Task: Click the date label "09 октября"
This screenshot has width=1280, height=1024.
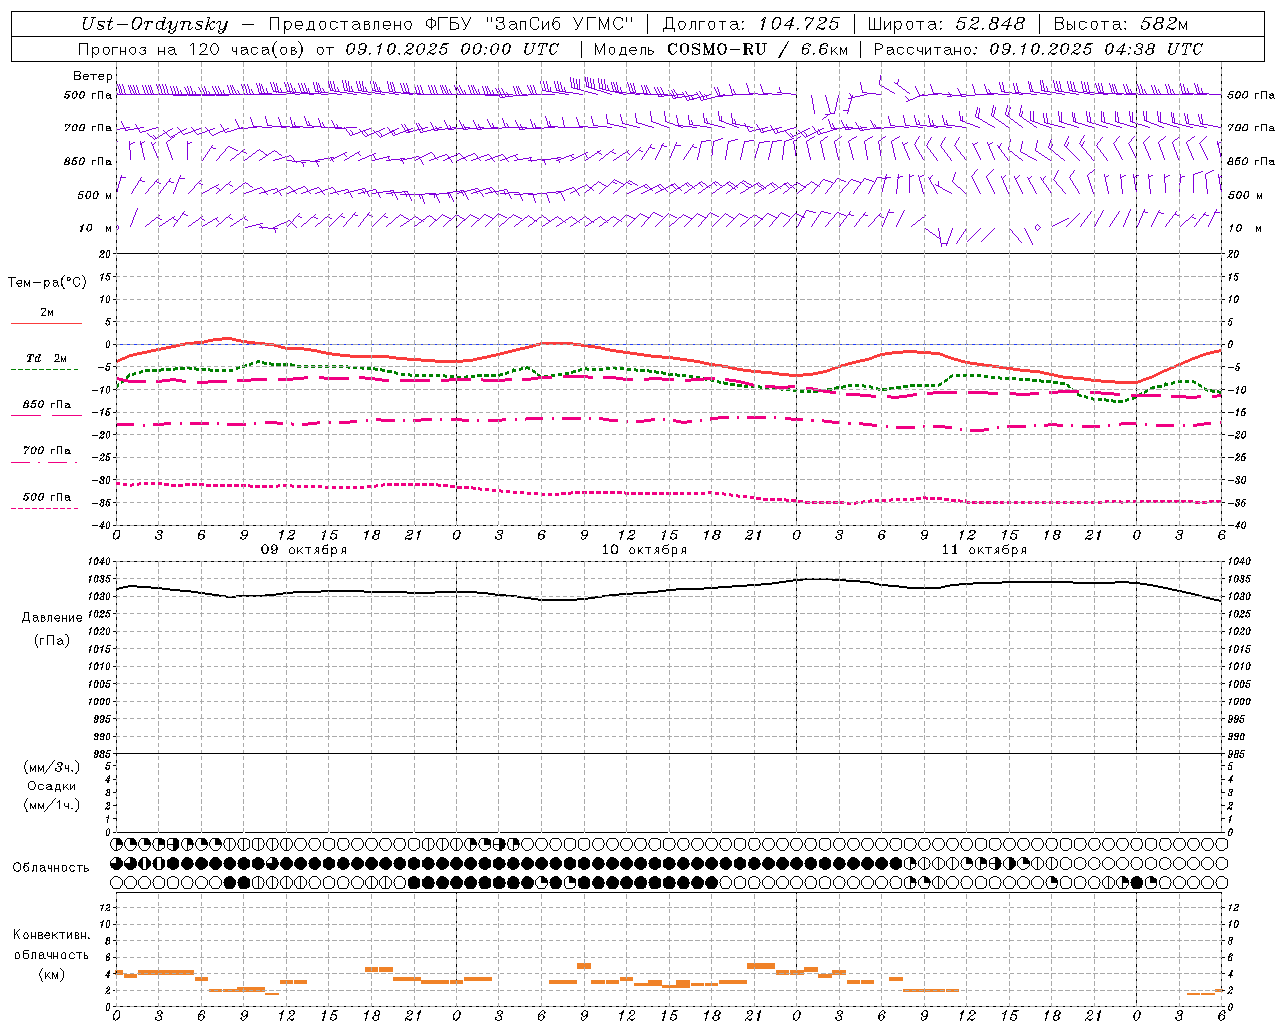Action: point(304,550)
